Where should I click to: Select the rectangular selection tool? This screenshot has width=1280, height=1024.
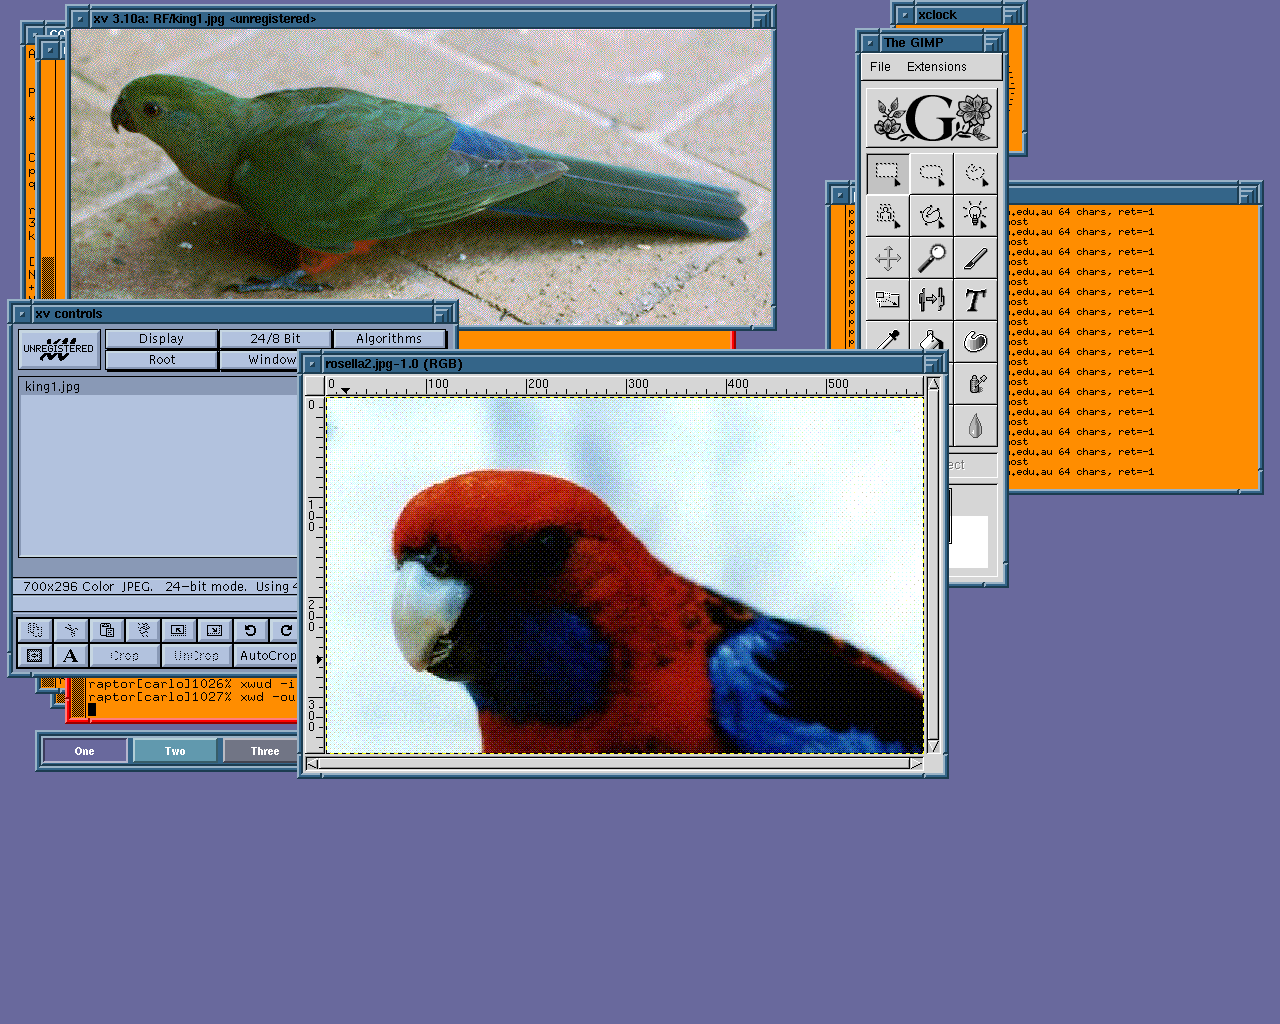click(x=887, y=174)
